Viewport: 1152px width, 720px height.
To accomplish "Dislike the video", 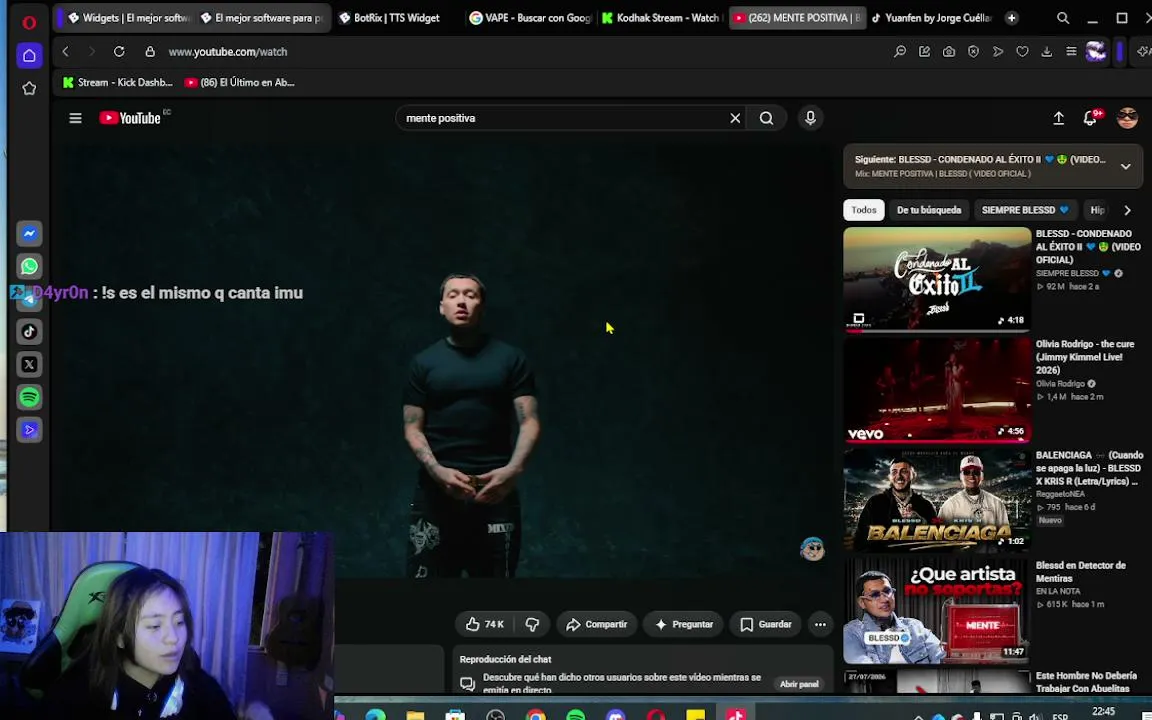I will coord(532,624).
